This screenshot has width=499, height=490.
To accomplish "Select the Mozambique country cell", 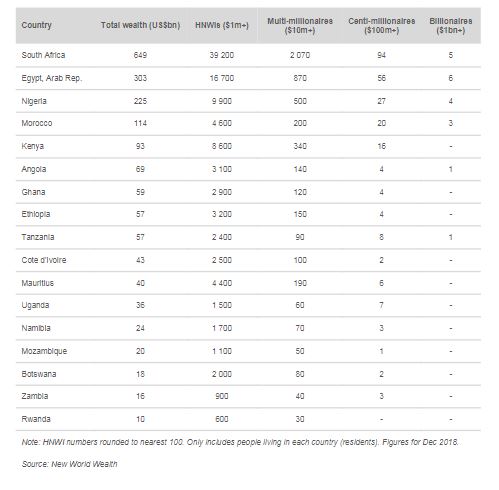I will click(44, 351).
